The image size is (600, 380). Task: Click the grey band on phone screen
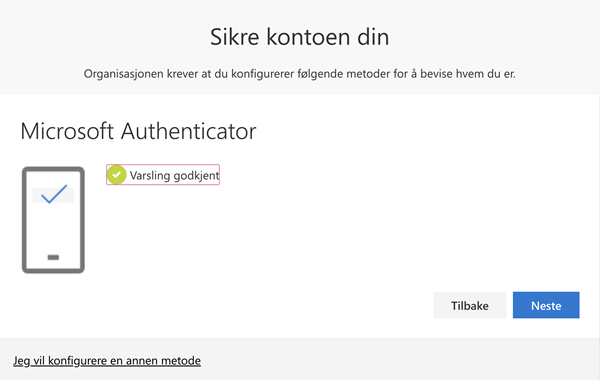click(x=53, y=195)
